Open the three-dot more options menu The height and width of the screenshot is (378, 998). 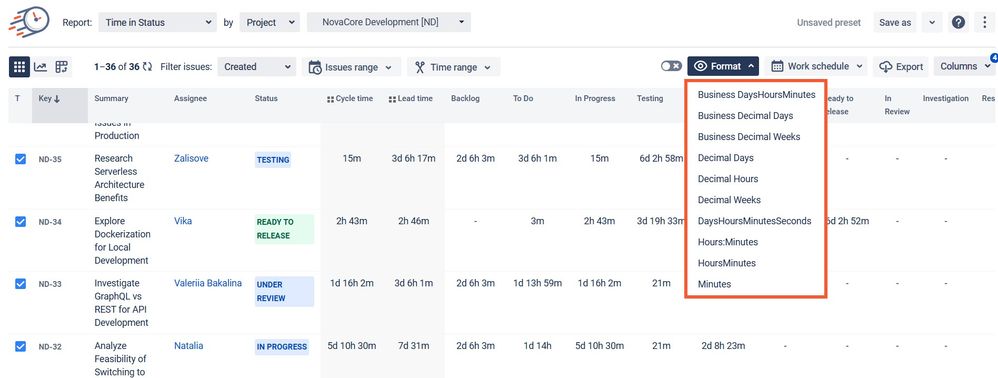click(985, 22)
